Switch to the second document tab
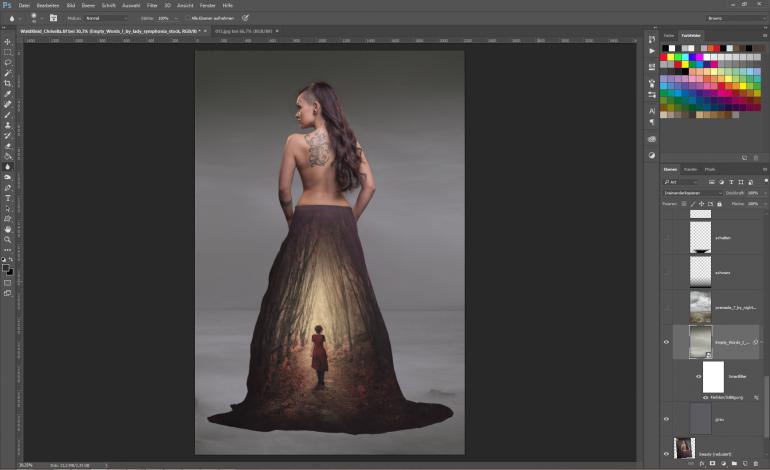This screenshot has width=770, height=470. click(x=244, y=31)
